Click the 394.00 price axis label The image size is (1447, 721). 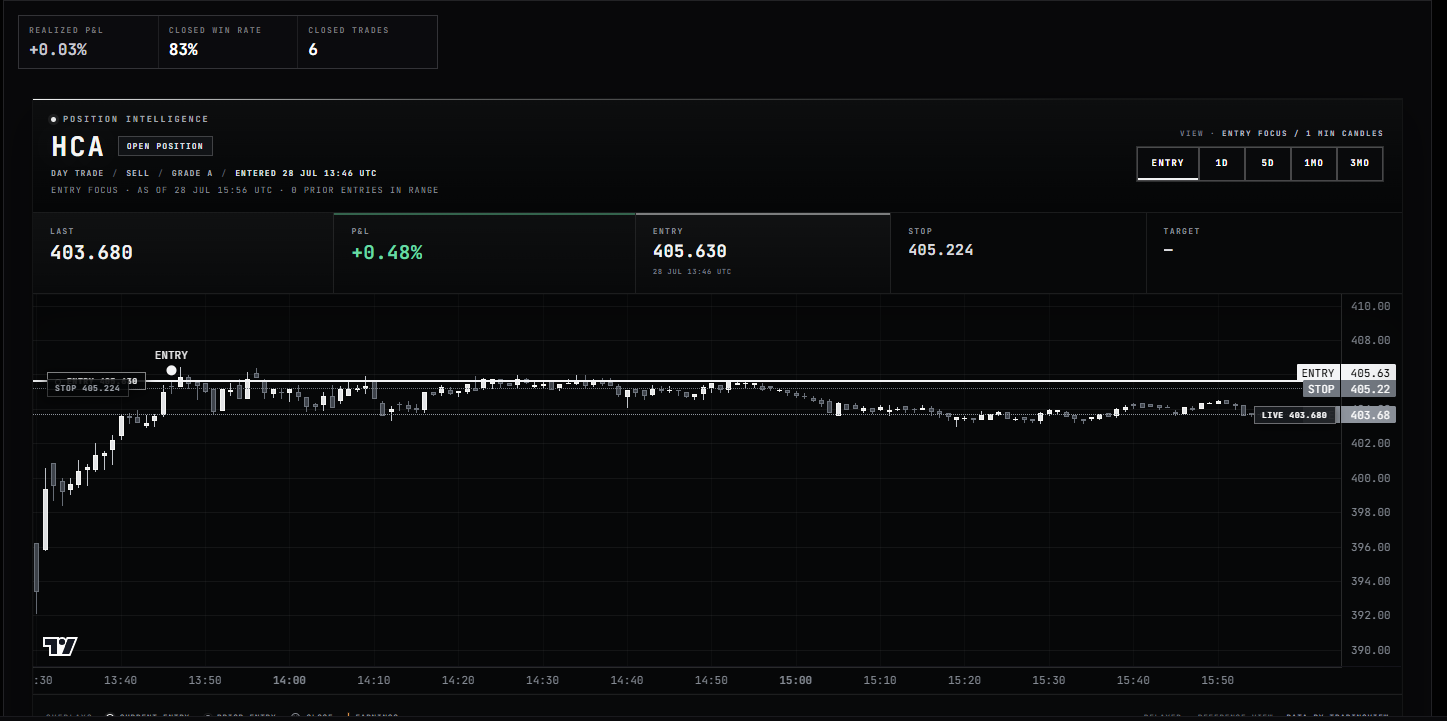1370,581
